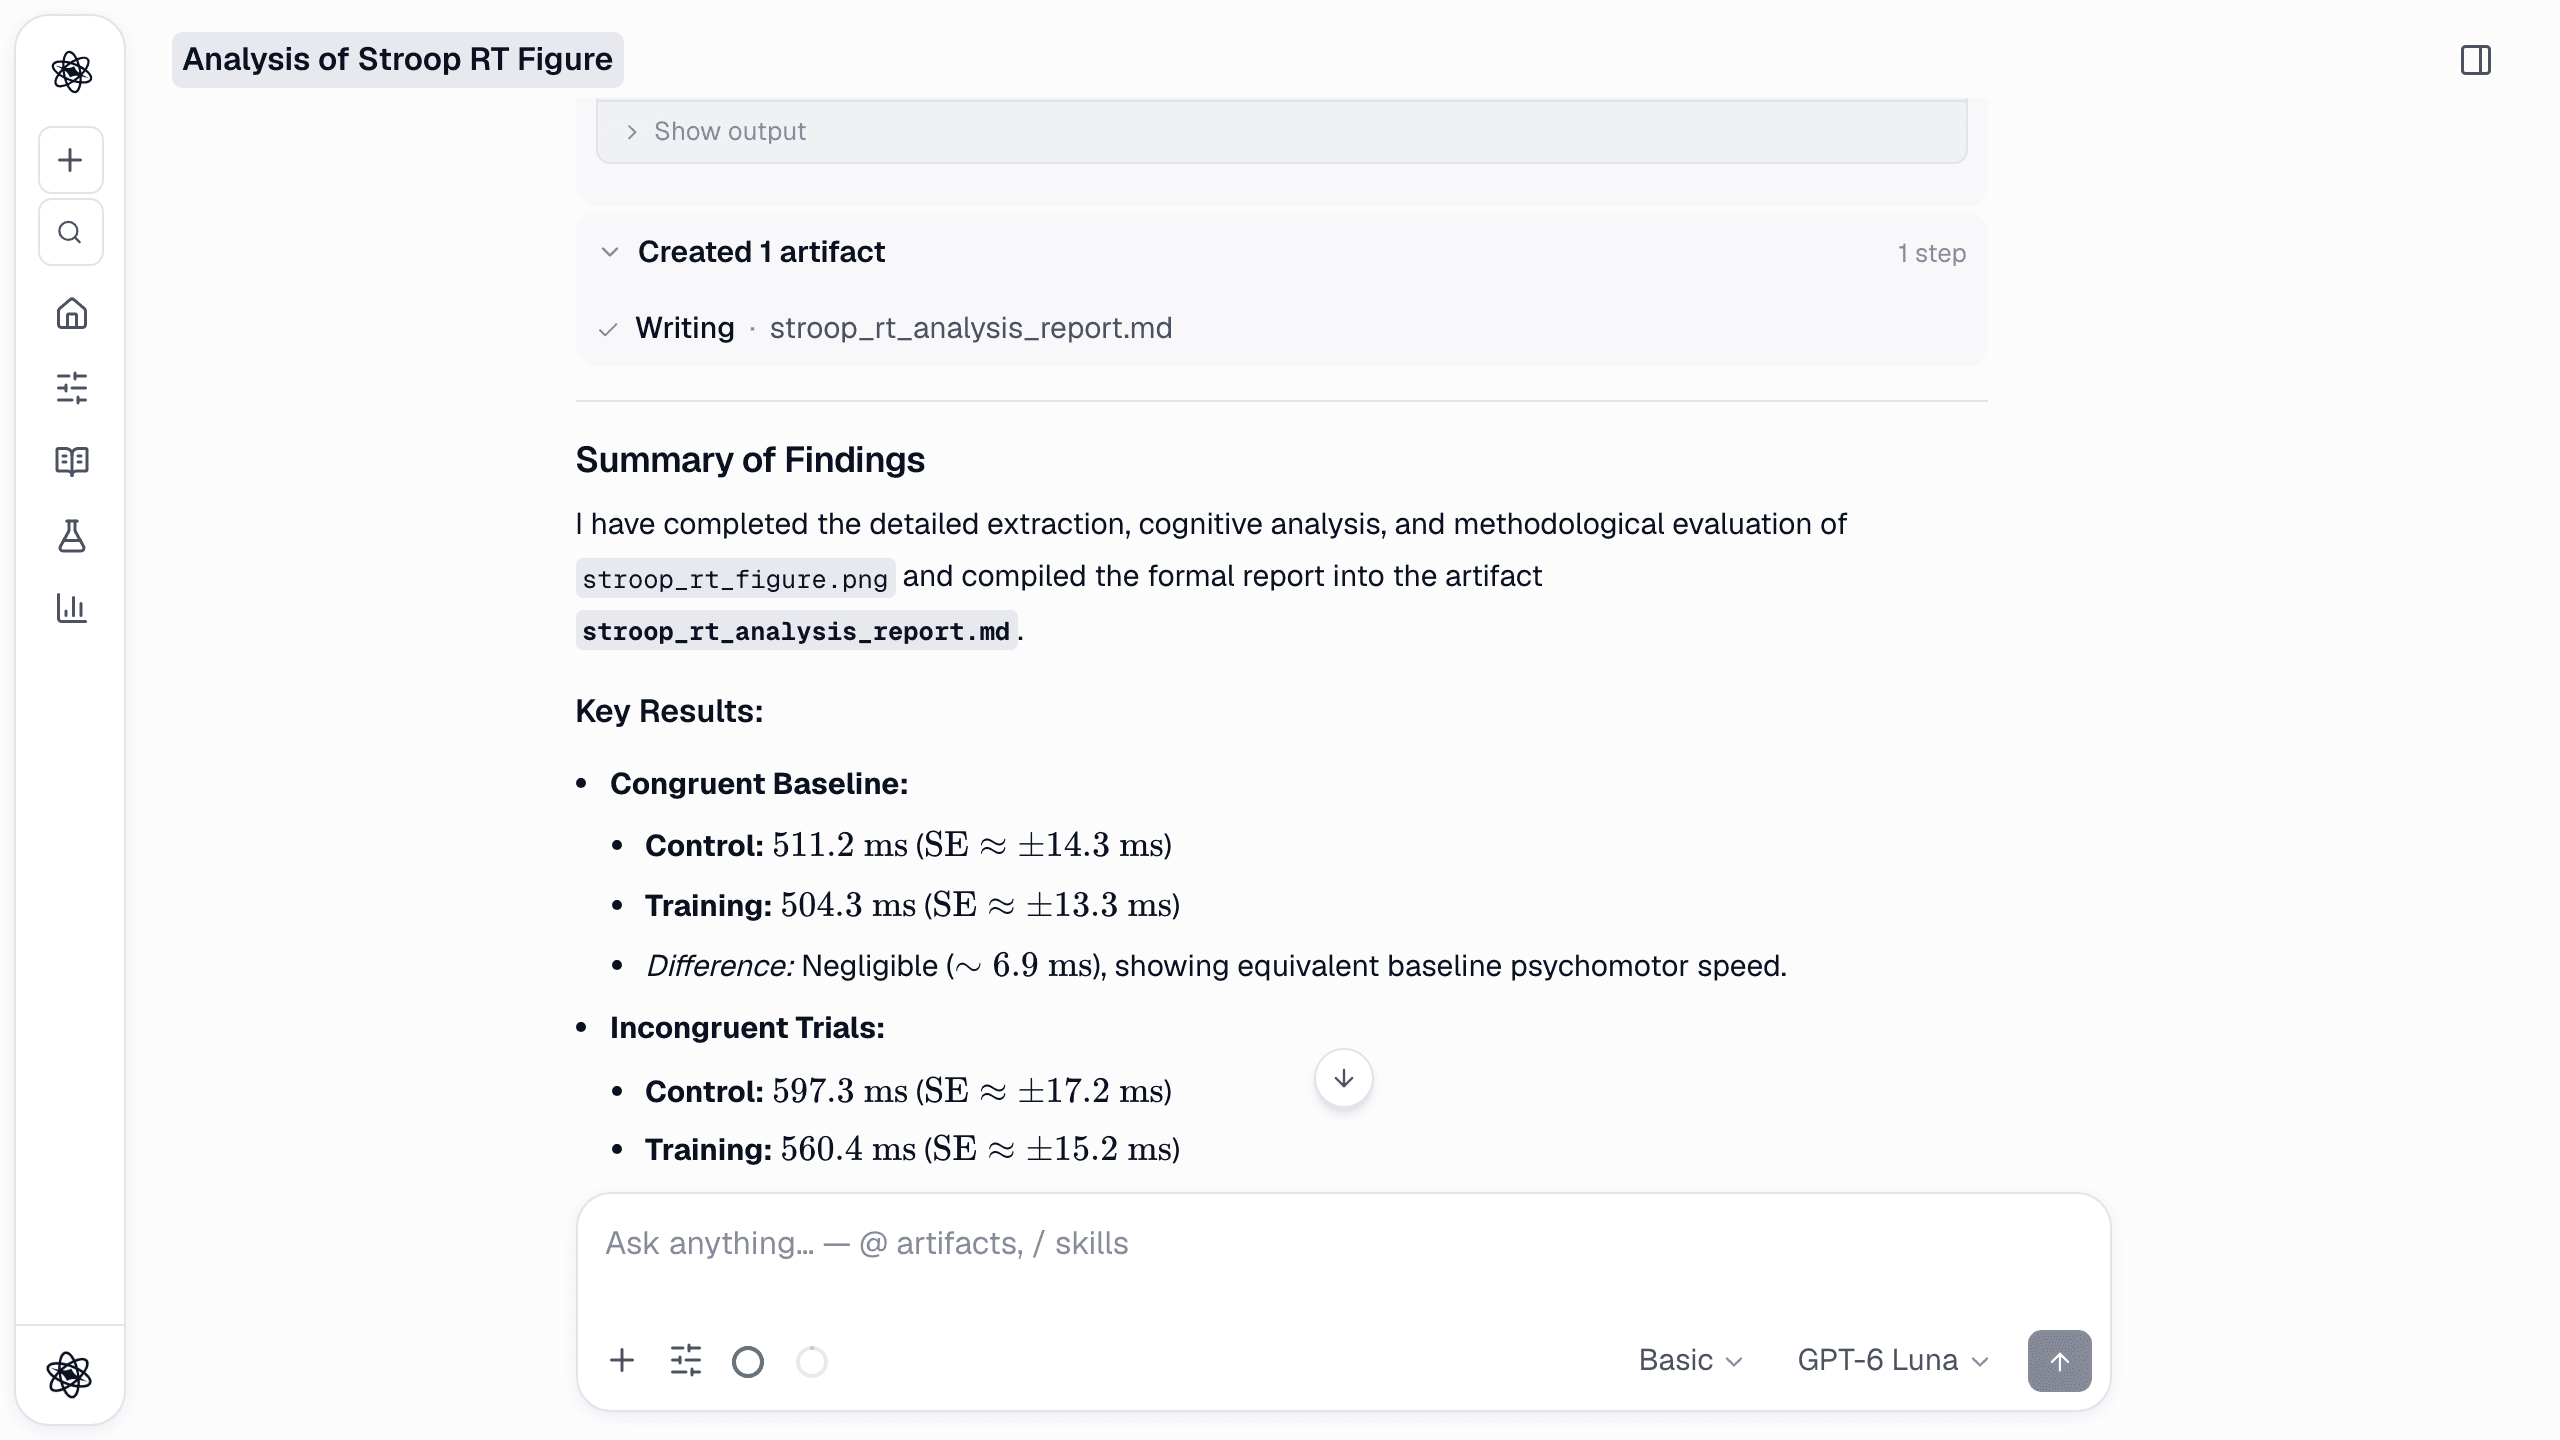This screenshot has height=1440, width=2560.
Task: Open the book library icon in sidebar
Action: pos(71,461)
